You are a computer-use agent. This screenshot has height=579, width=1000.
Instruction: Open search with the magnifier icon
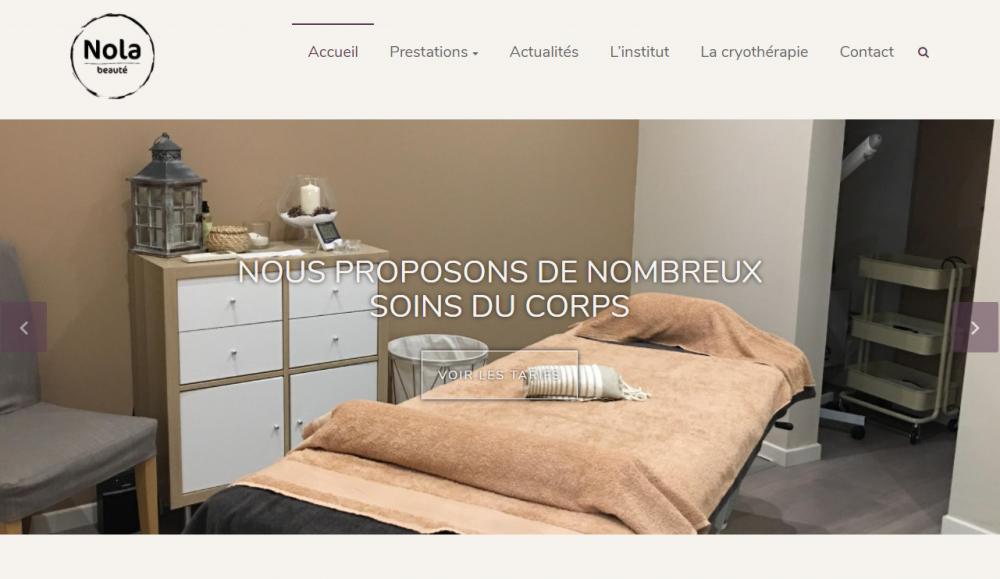point(923,52)
